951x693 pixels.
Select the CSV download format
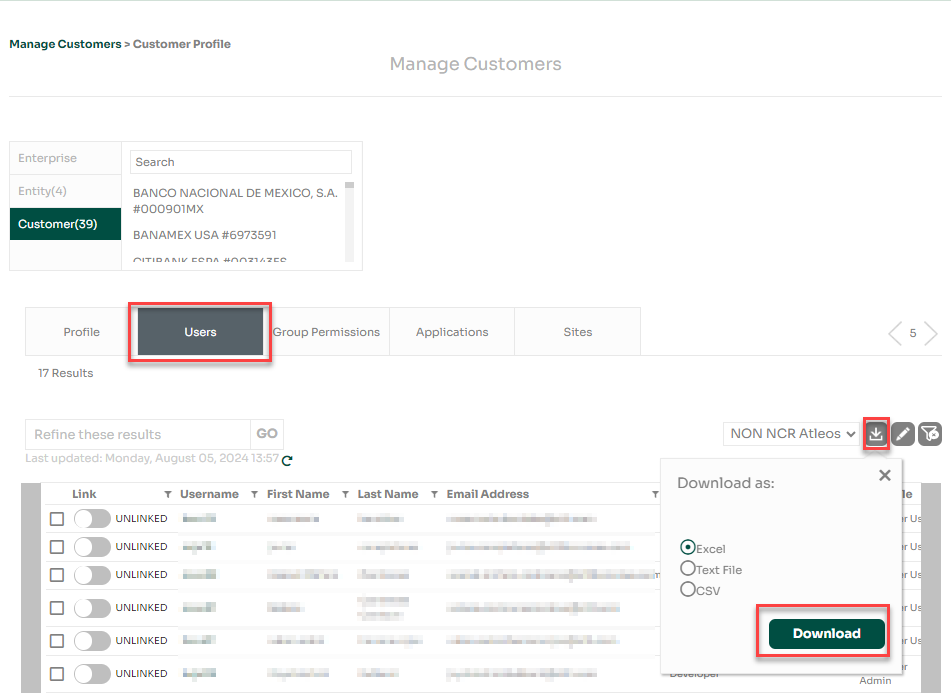(x=690, y=590)
